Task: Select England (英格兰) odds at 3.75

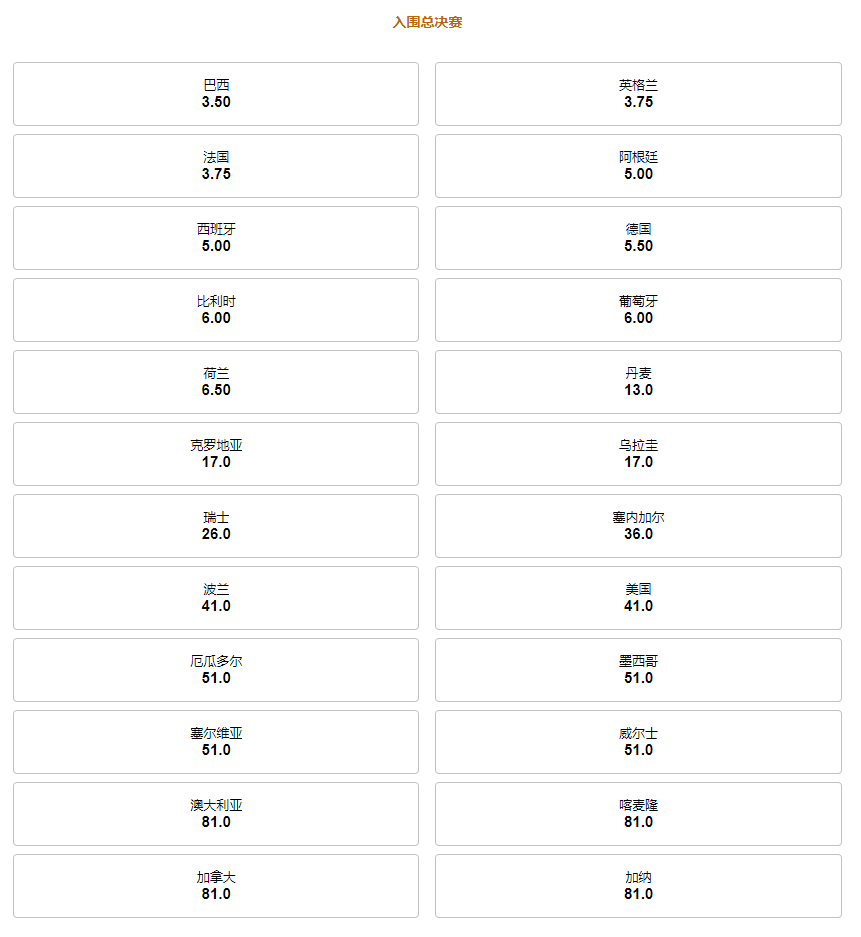Action: tap(638, 94)
